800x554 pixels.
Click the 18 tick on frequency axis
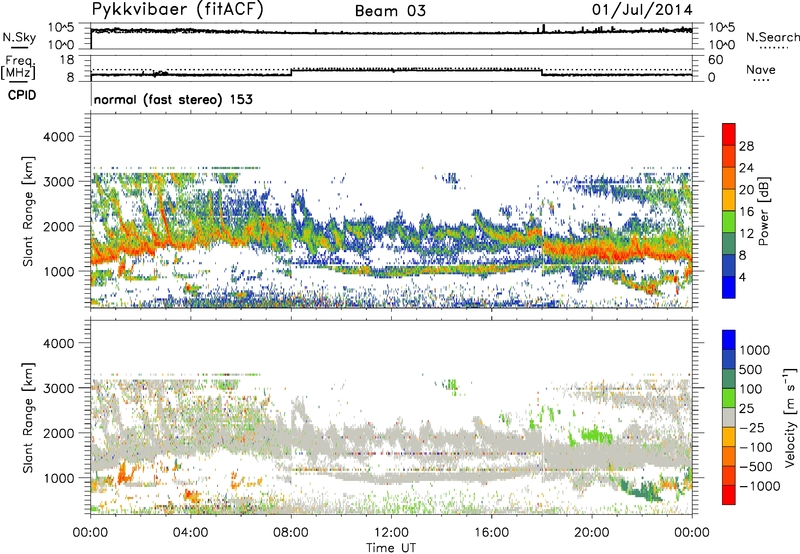(66, 60)
